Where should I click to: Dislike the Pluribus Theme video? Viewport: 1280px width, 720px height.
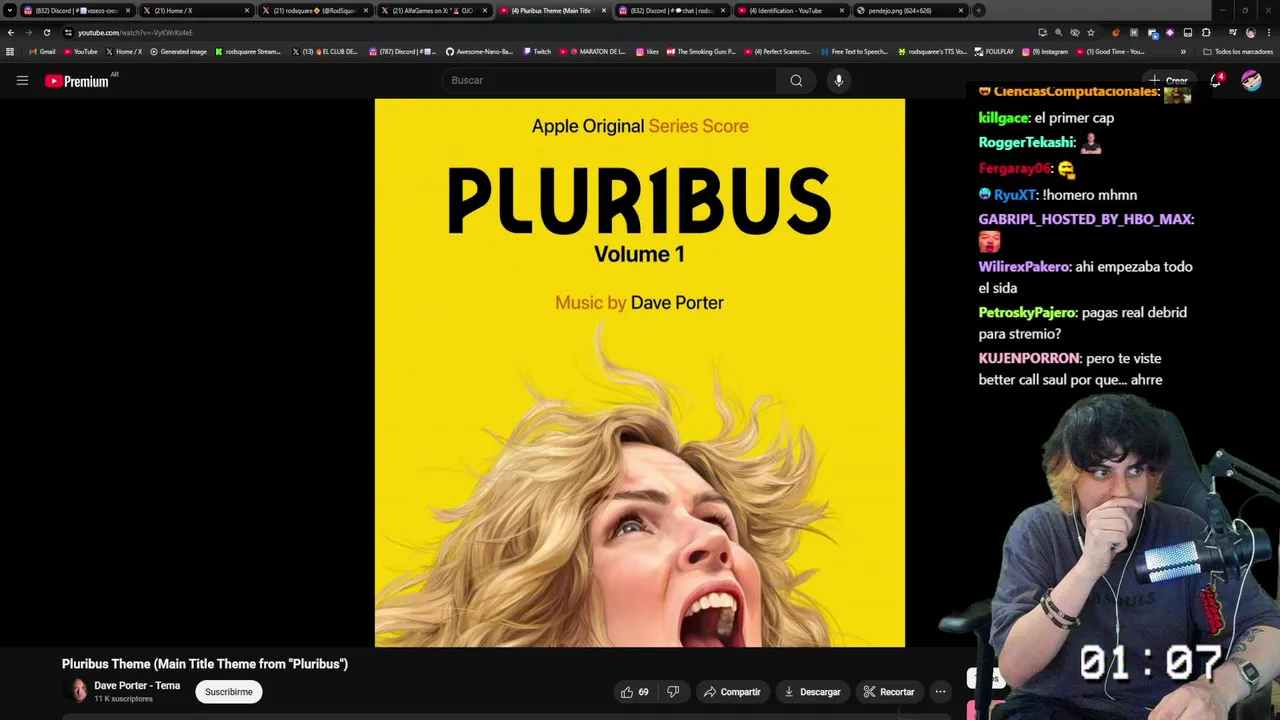click(x=673, y=692)
